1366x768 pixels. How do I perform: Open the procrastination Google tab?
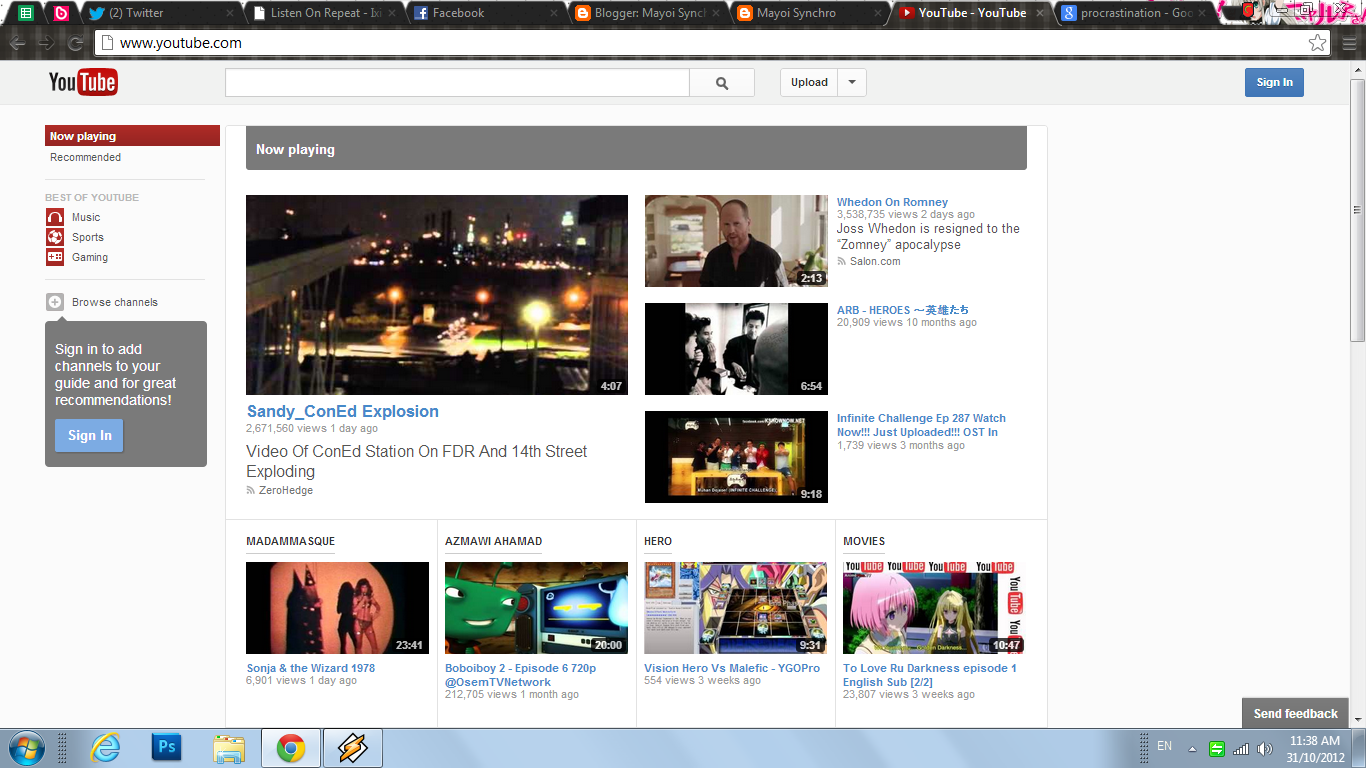pyautogui.click(x=1135, y=13)
